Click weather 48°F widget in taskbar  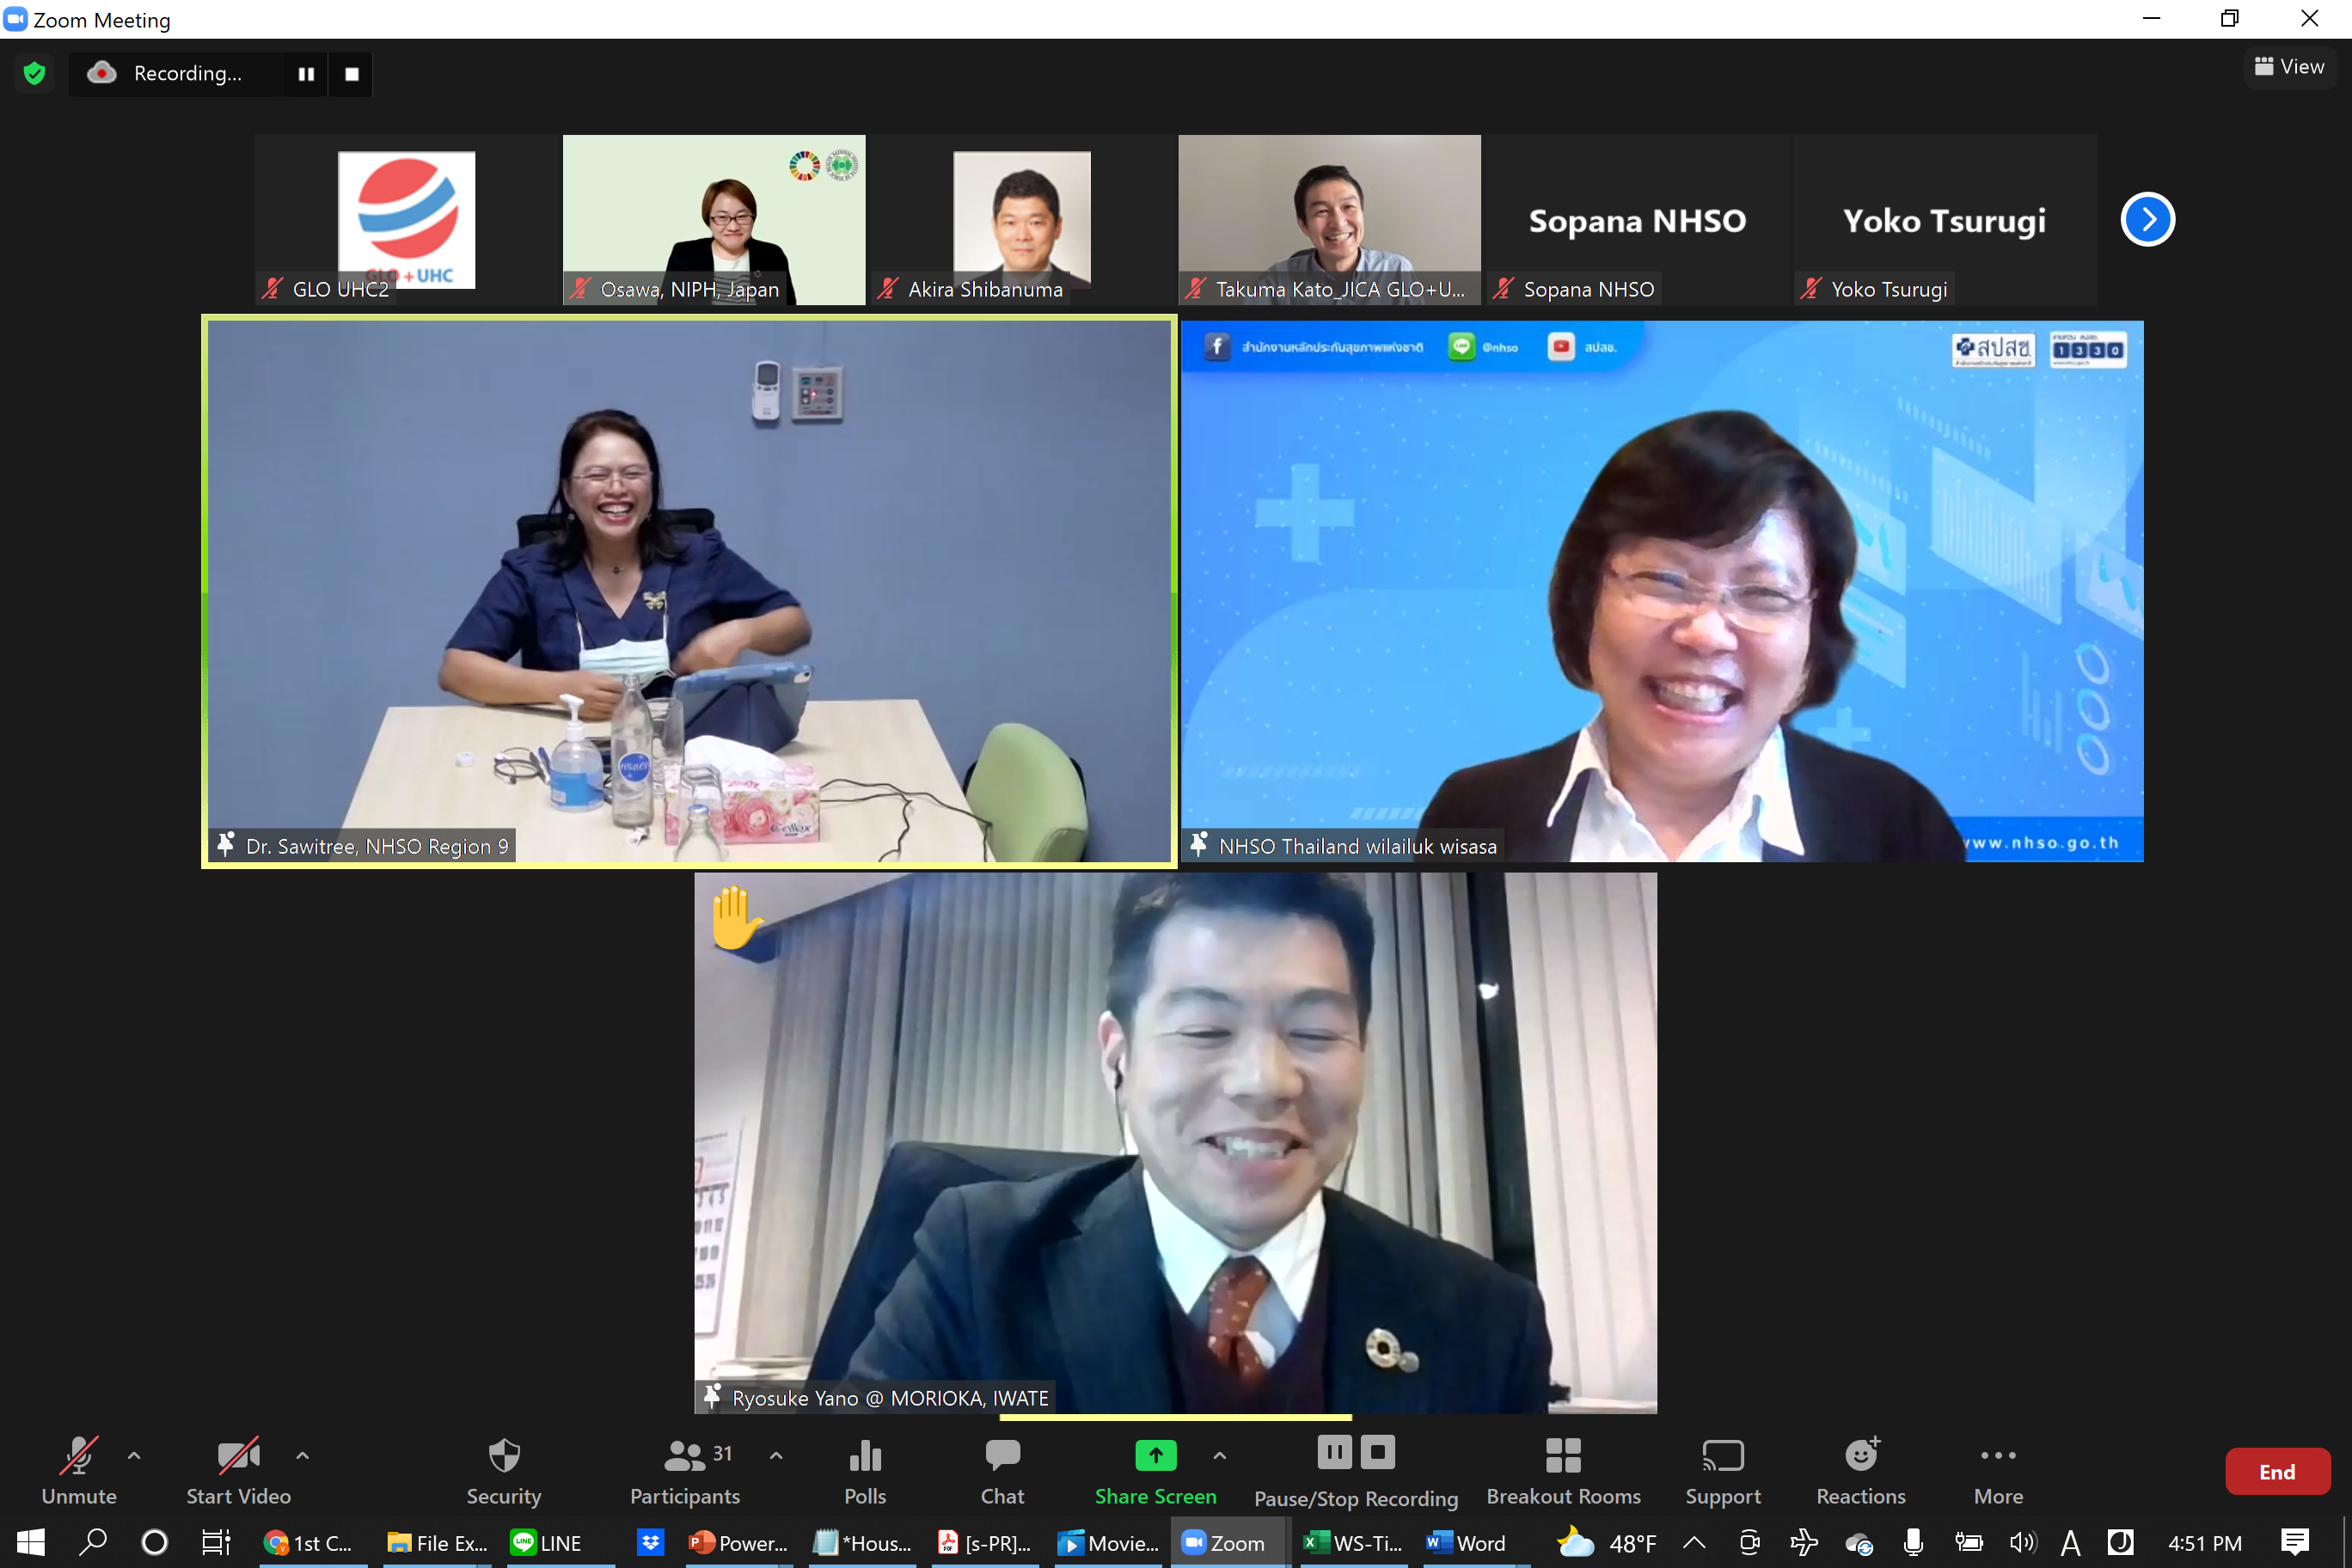(1608, 1543)
